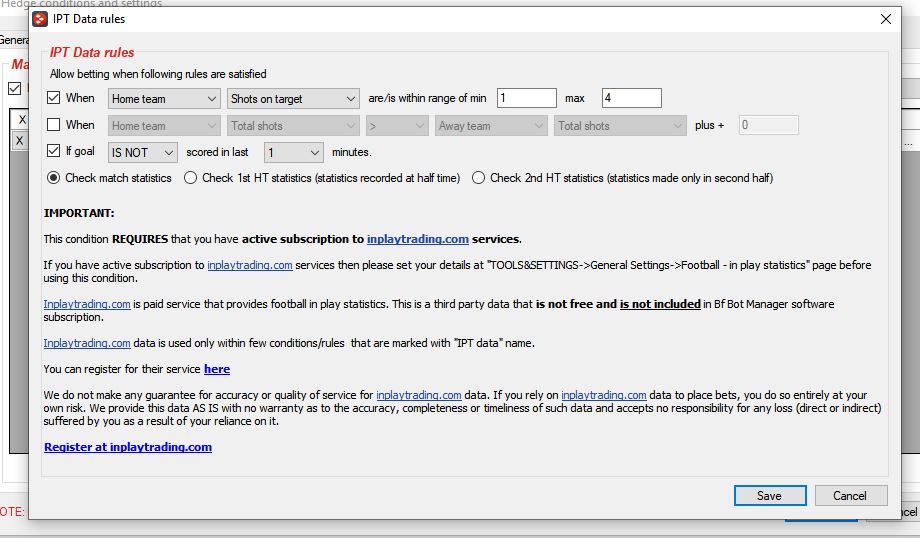Open the greater-than operator dropdown
This screenshot has height=538, width=920.
click(397, 126)
